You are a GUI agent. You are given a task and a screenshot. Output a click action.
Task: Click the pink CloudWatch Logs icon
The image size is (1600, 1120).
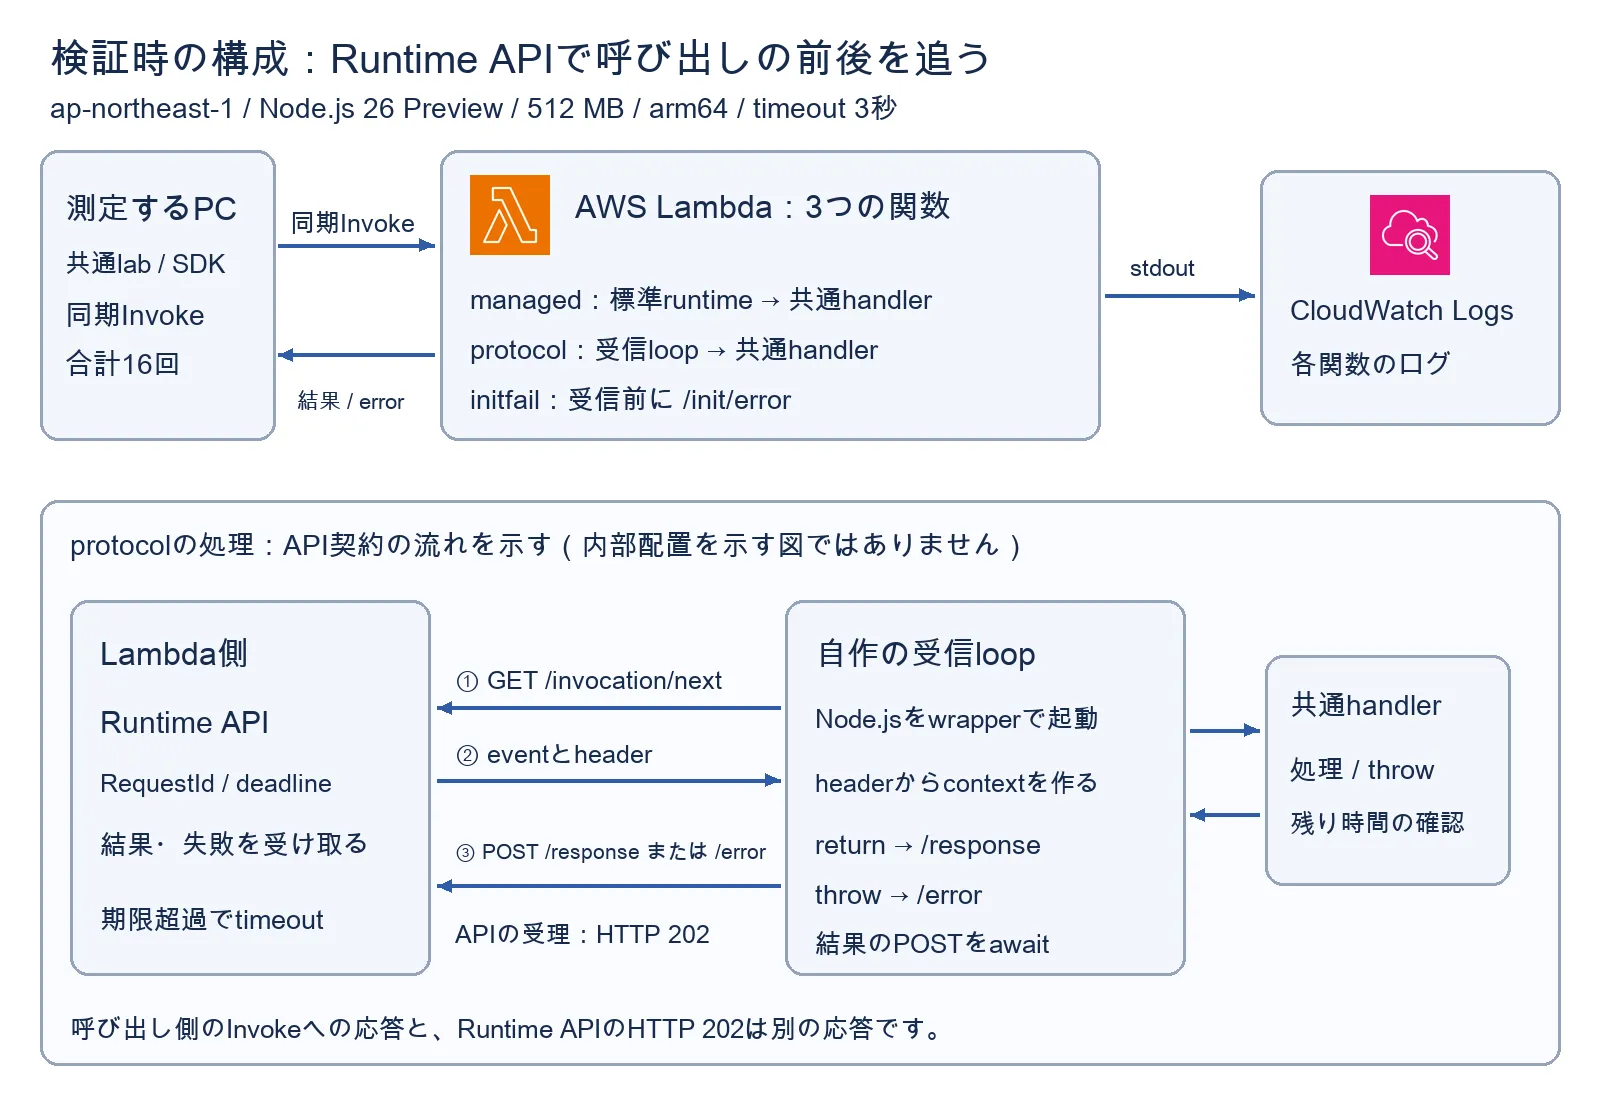[x=1410, y=235]
